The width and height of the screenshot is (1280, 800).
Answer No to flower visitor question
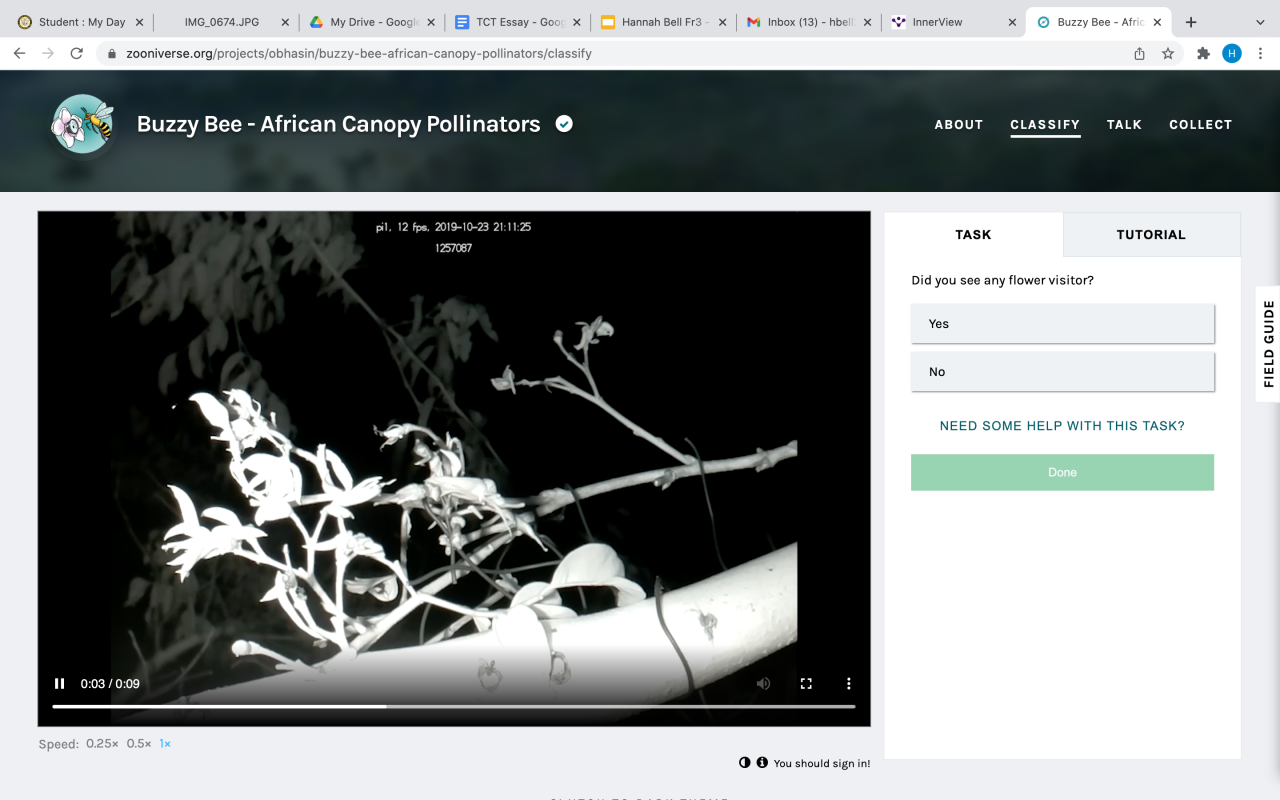click(1063, 372)
